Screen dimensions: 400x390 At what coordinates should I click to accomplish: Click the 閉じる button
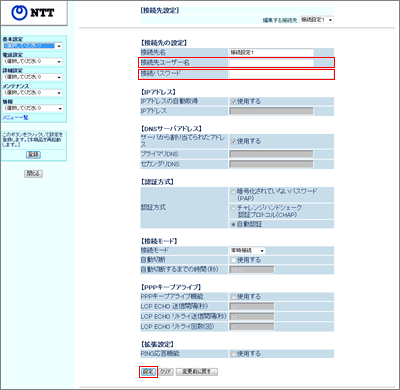pos(33,173)
